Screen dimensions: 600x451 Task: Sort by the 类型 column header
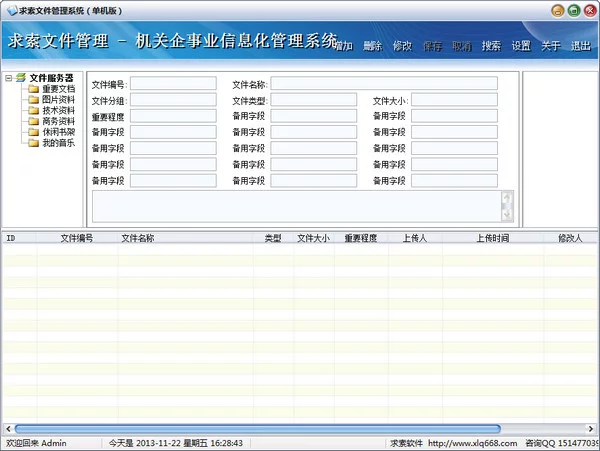(x=273, y=238)
